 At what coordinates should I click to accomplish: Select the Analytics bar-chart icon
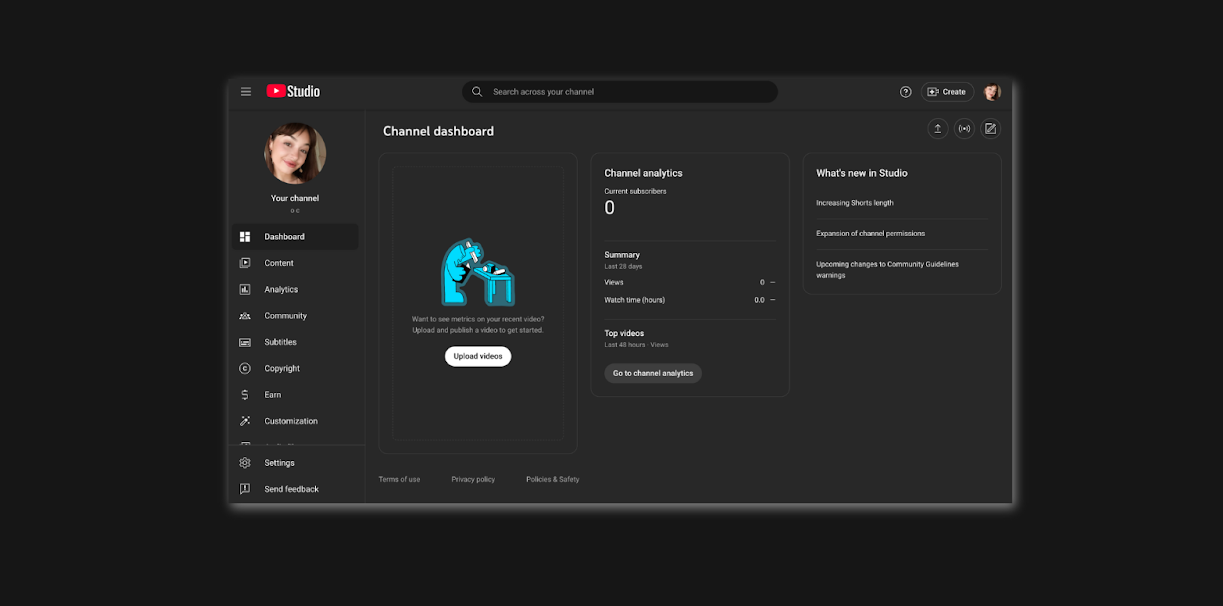click(x=245, y=289)
